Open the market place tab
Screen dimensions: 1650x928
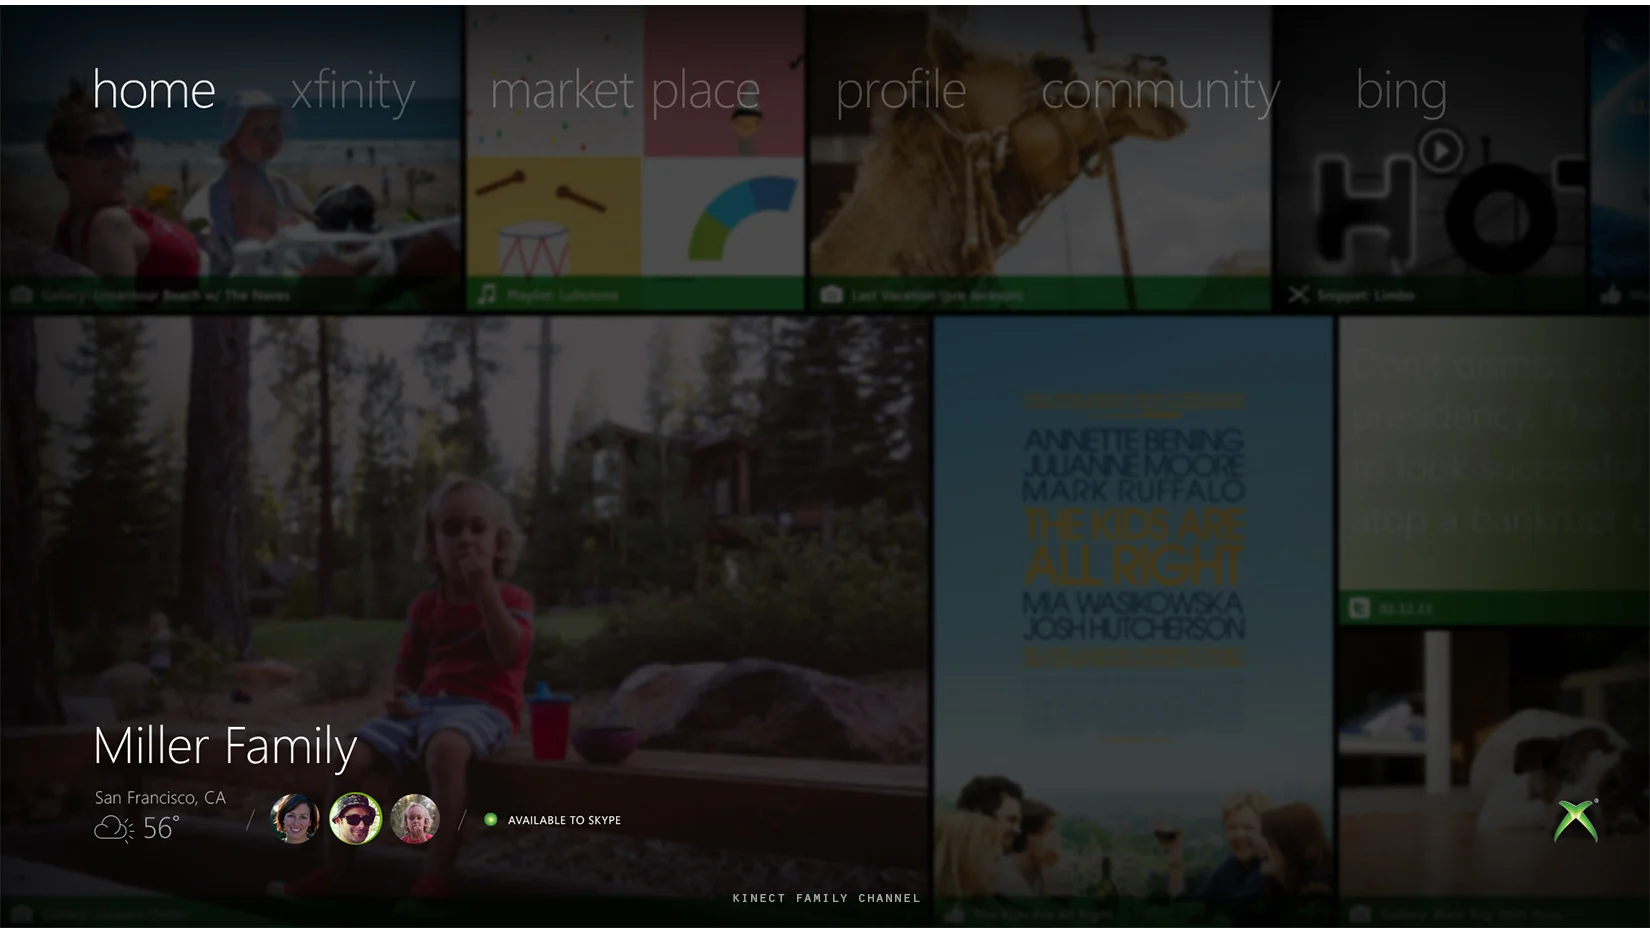[625, 91]
